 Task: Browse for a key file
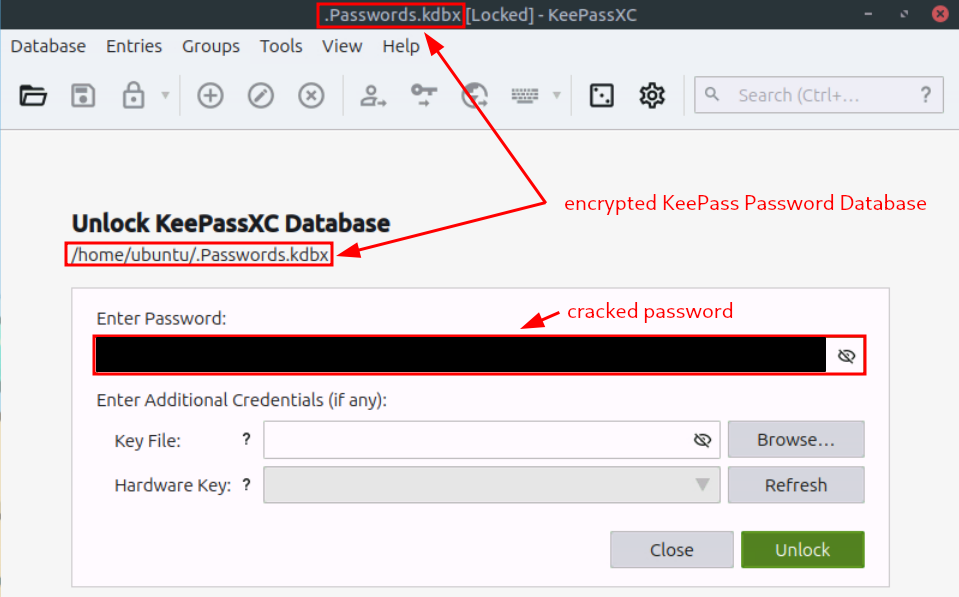click(795, 439)
